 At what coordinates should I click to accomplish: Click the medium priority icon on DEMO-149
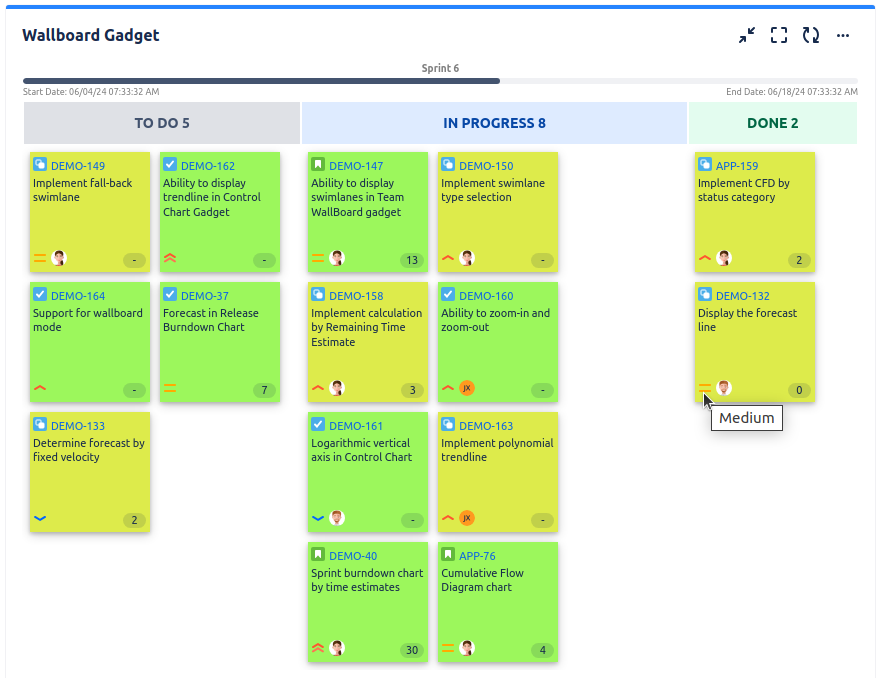[x=40, y=258]
